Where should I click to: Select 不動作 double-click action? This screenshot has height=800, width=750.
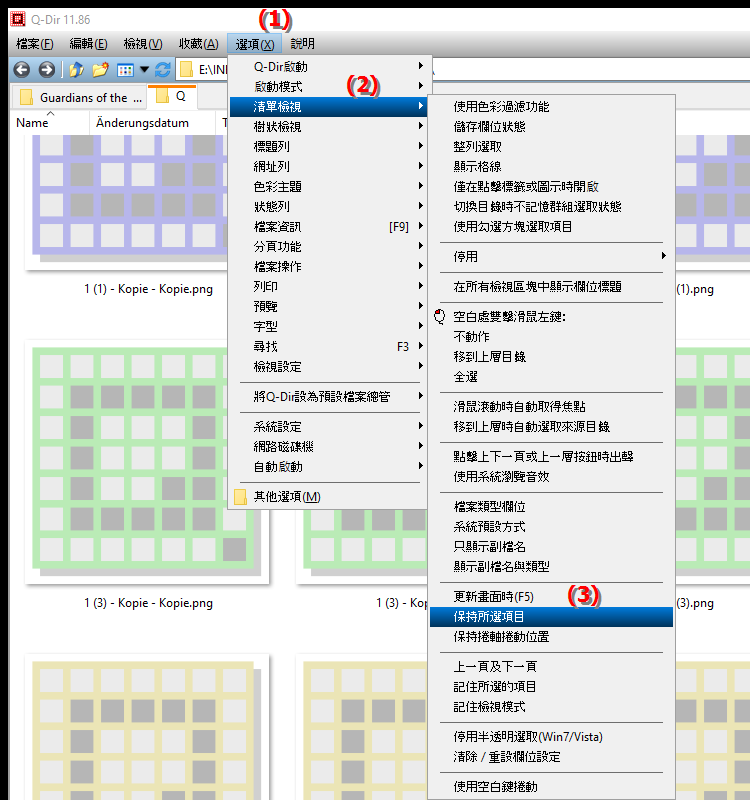pos(551,337)
